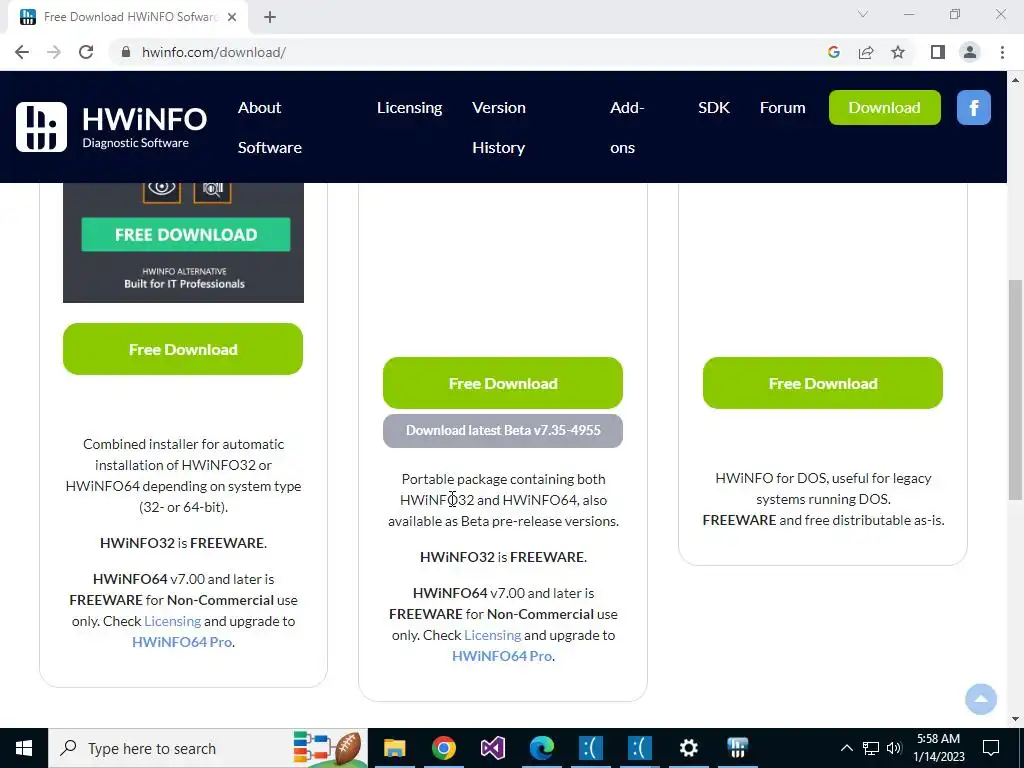Viewport: 1024px width, 768px height.
Task: Open Chrome from the taskbar
Action: point(443,748)
